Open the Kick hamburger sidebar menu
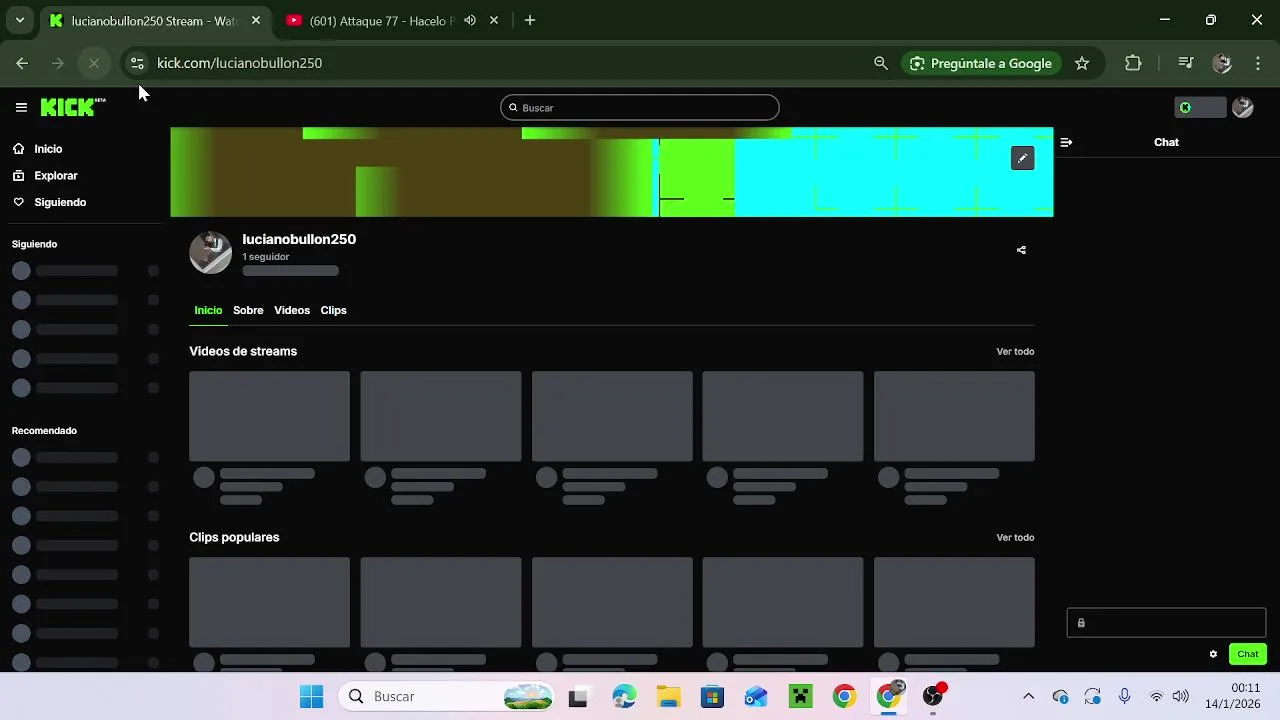 click(21, 108)
